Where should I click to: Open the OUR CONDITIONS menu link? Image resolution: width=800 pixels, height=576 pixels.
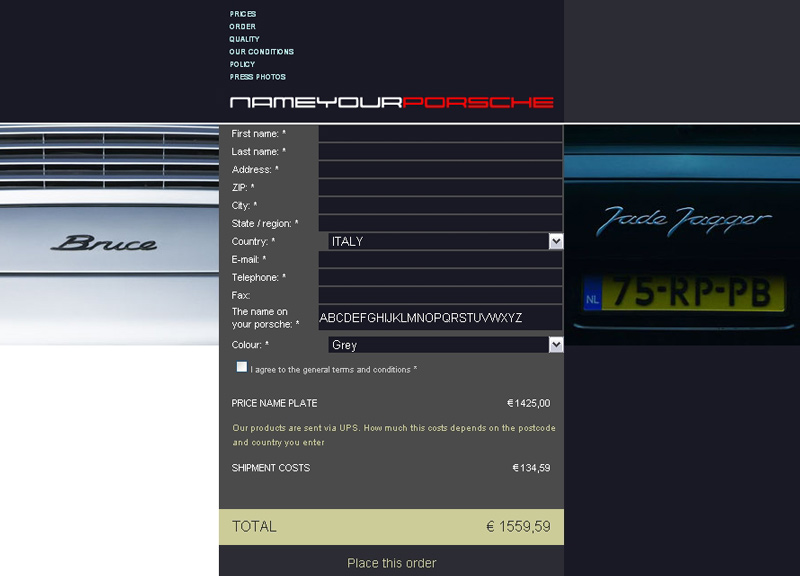tap(261, 52)
